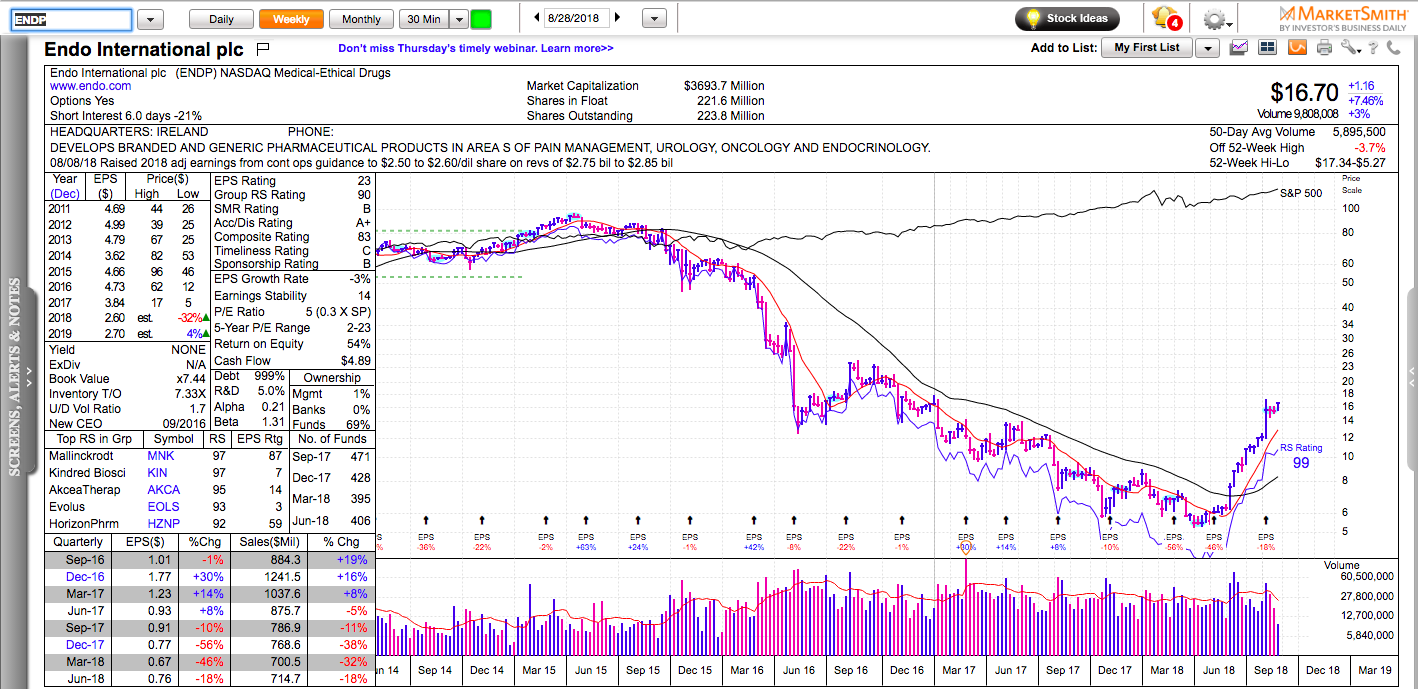This screenshot has height=689, width=1418.
Task: Open the chart overlay line-graph icon
Action: coord(1239,47)
